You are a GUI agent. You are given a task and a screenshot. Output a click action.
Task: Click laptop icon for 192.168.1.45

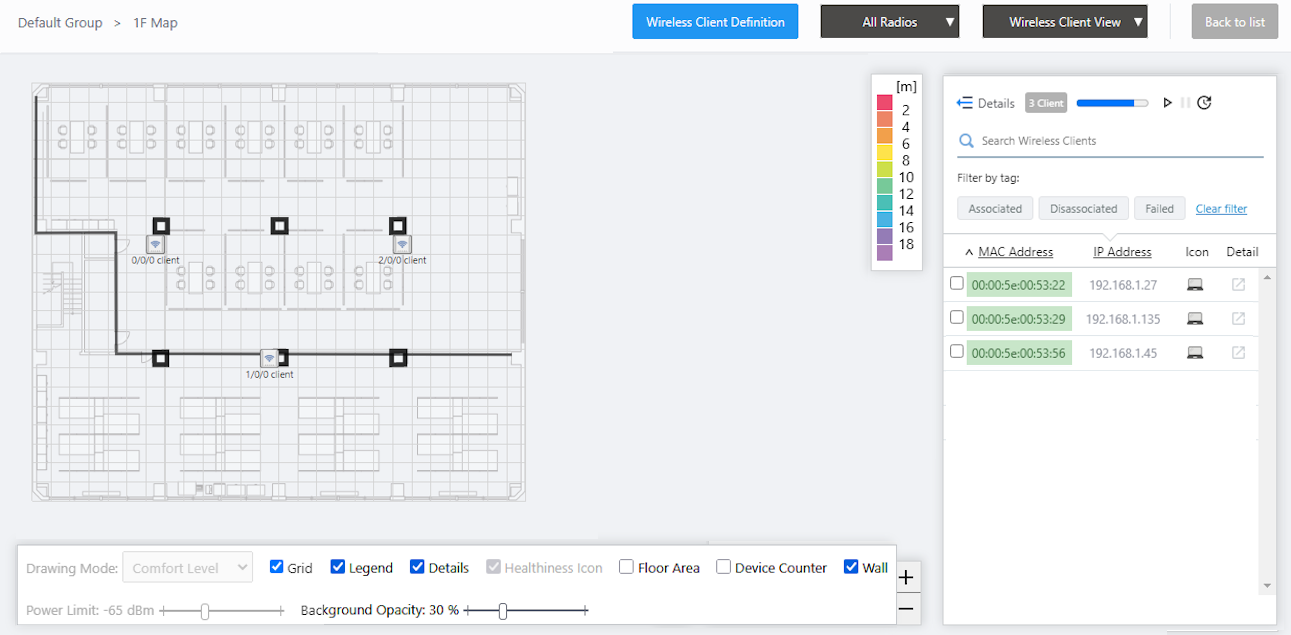pos(1195,353)
